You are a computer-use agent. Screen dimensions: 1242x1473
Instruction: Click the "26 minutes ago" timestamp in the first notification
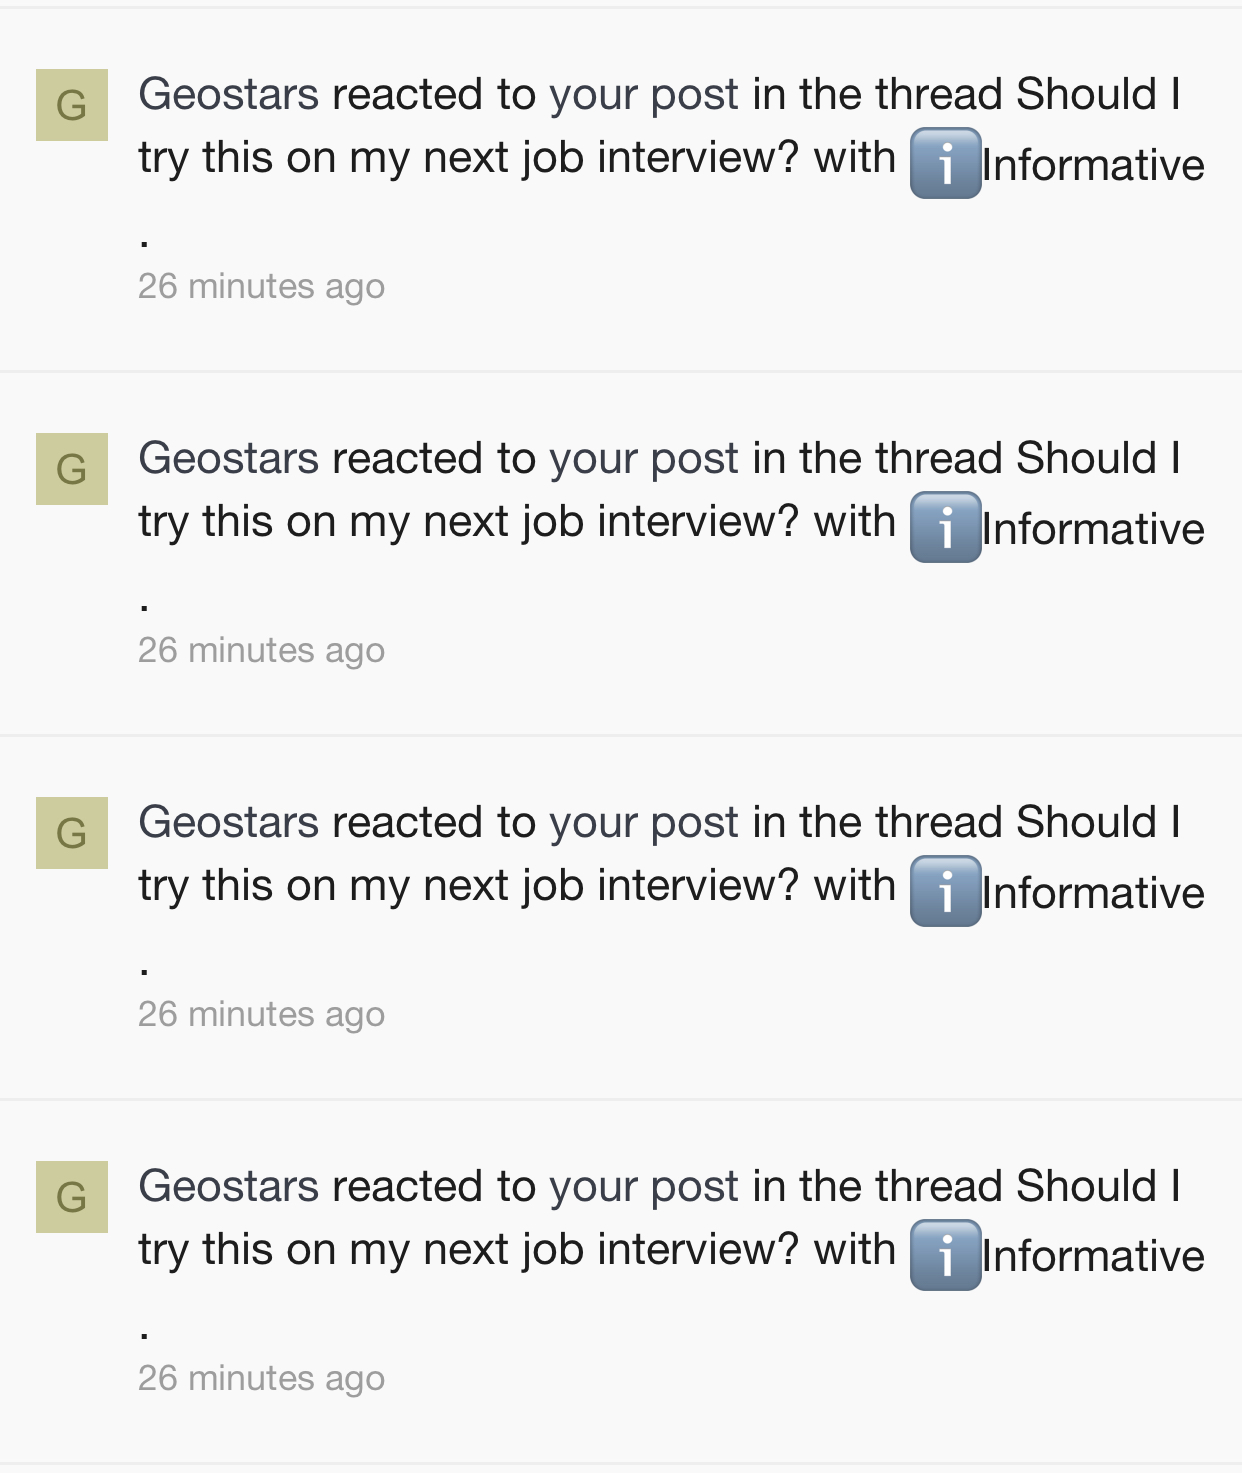pos(261,287)
